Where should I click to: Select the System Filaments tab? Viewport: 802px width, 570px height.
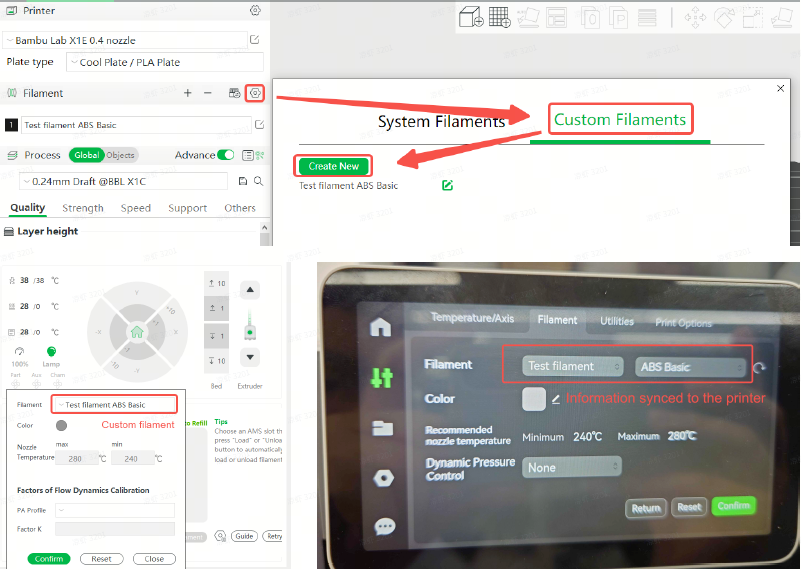tap(441, 121)
